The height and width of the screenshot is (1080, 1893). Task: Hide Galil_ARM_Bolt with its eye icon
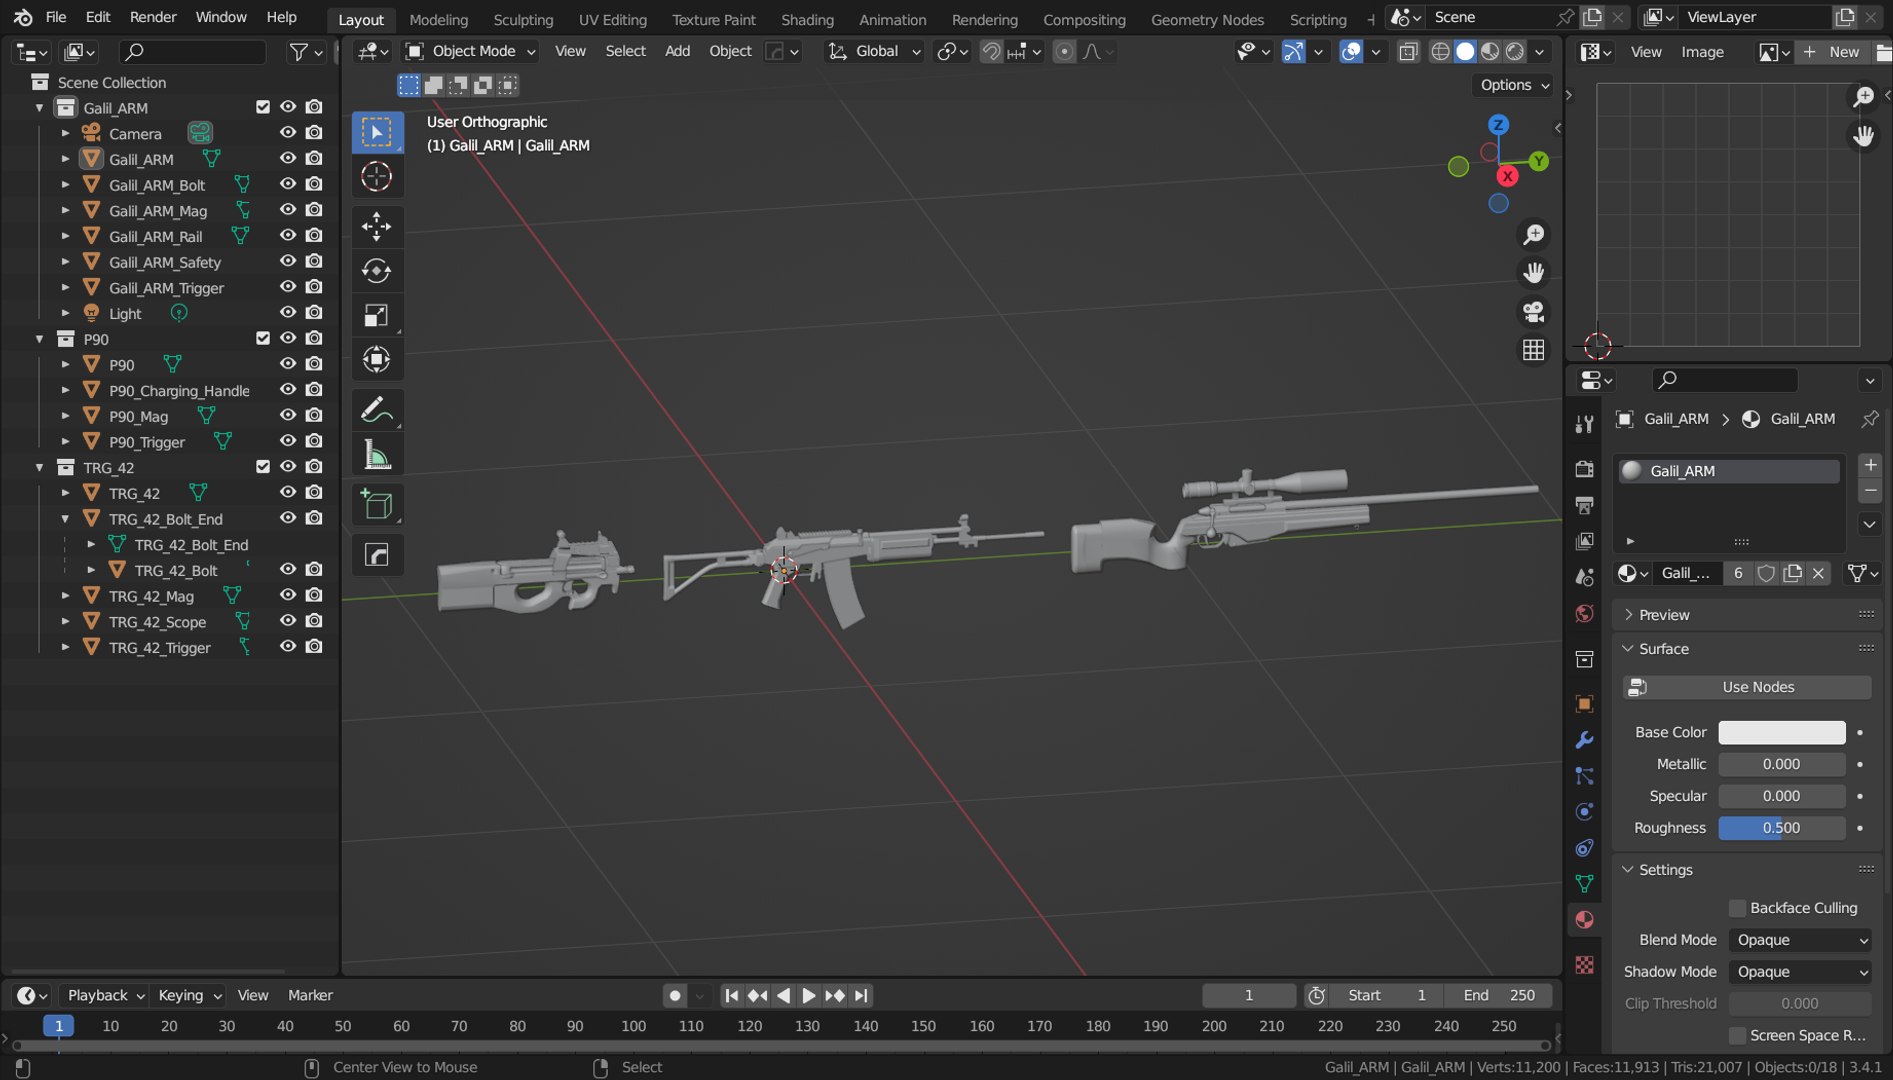288,184
